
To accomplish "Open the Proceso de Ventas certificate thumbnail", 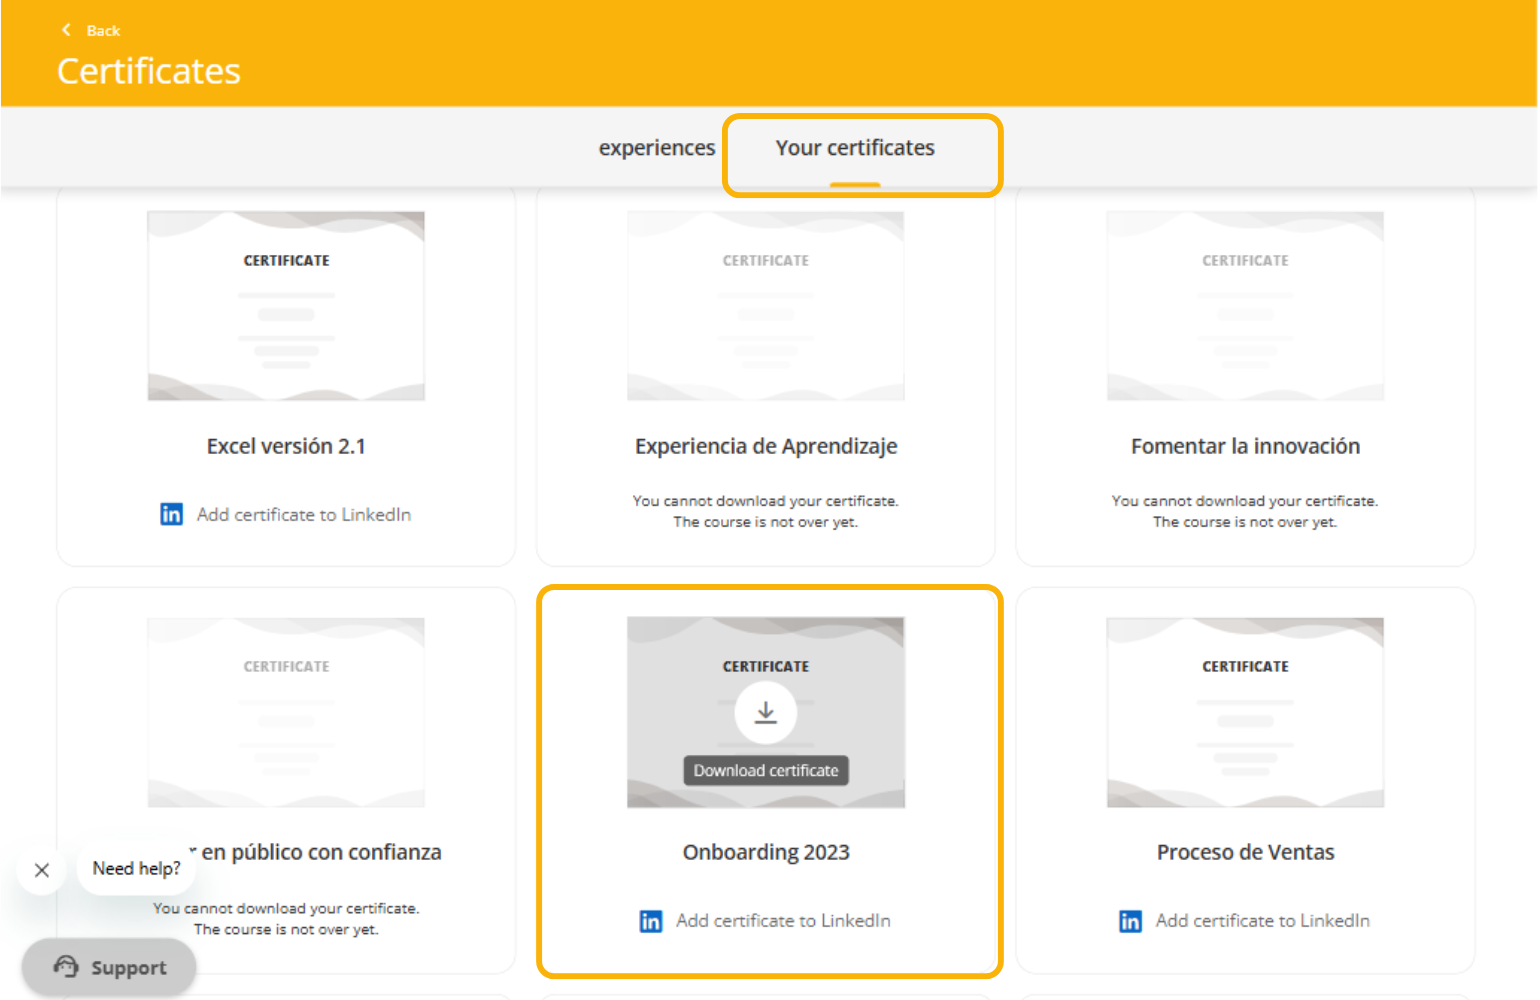I will pyautogui.click(x=1245, y=712).
